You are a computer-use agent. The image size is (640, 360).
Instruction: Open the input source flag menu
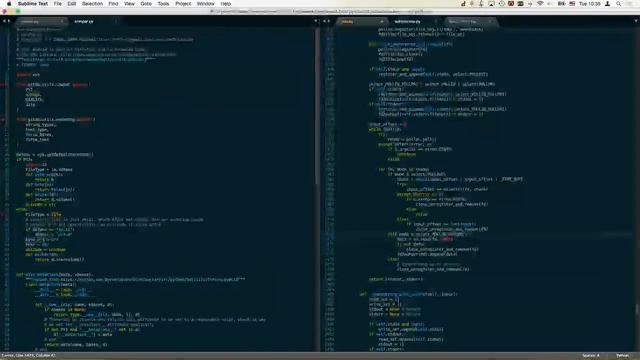pyautogui.click(x=572, y=4)
